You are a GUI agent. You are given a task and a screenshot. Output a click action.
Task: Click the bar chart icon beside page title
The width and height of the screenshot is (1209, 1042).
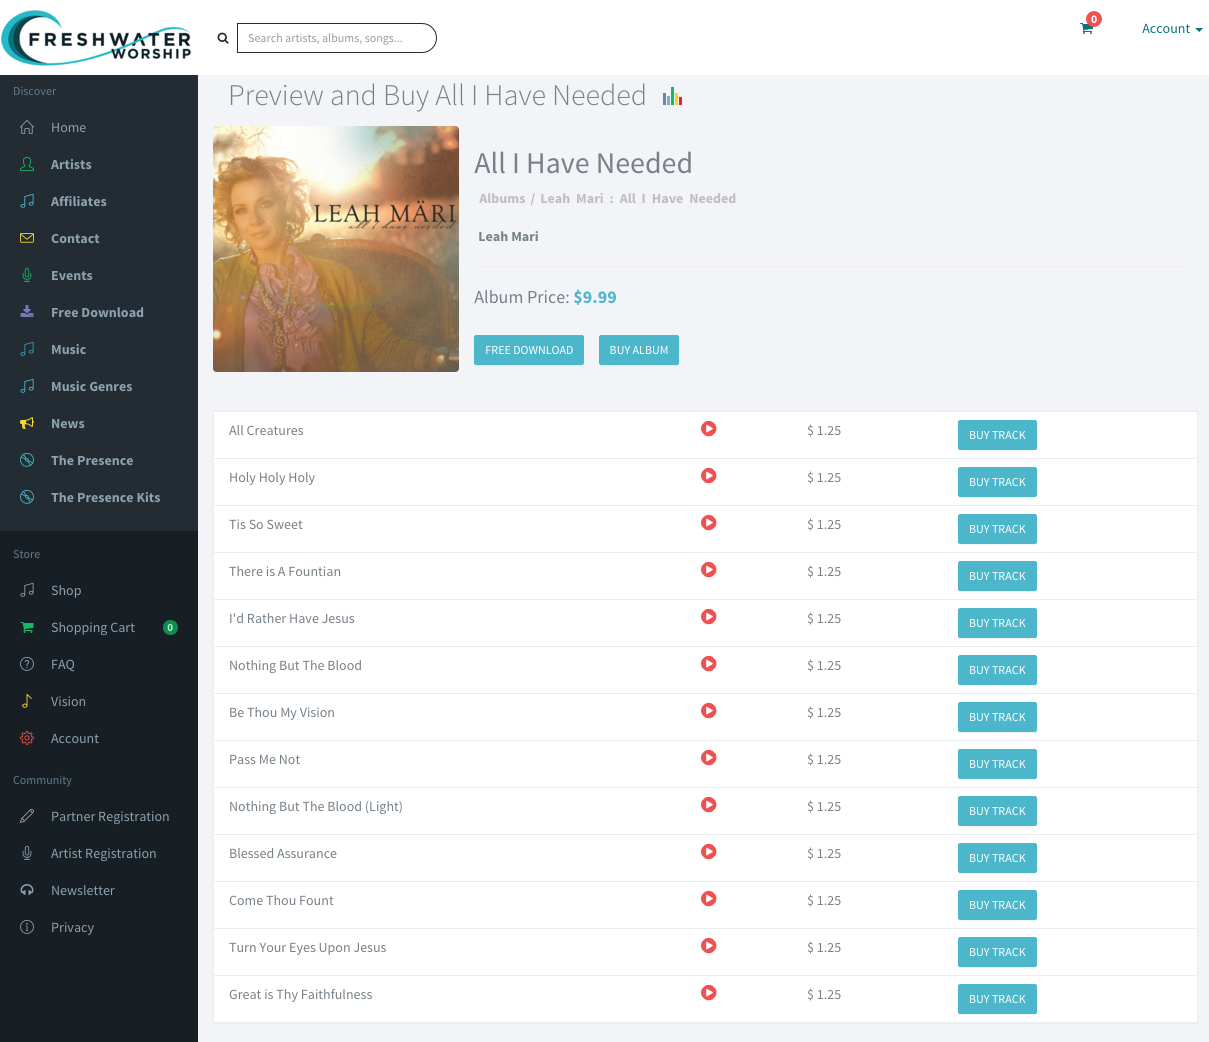(673, 96)
